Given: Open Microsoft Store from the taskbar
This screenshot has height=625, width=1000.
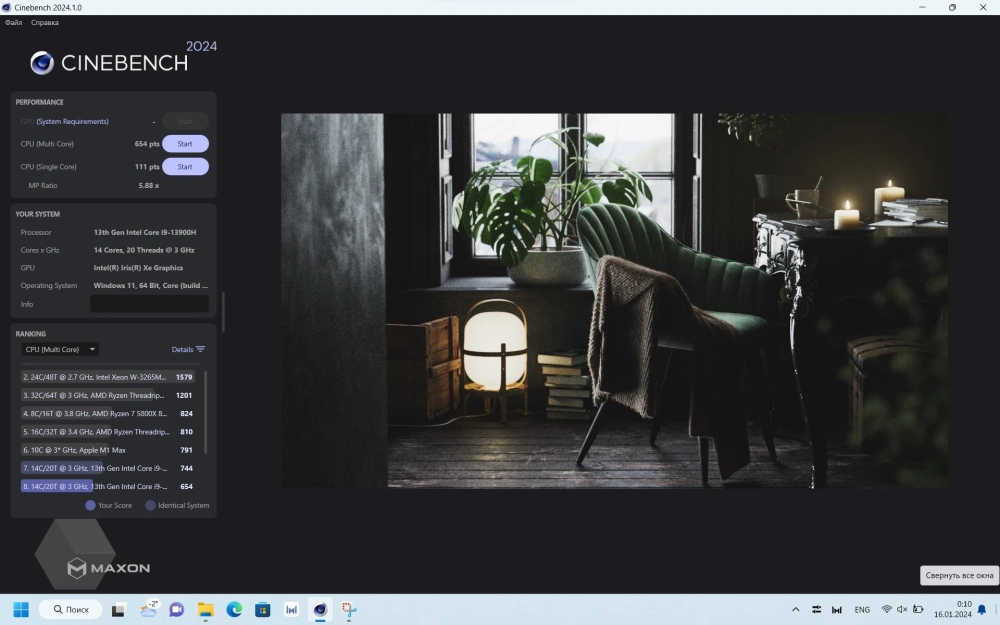Looking at the screenshot, I should (x=263, y=609).
